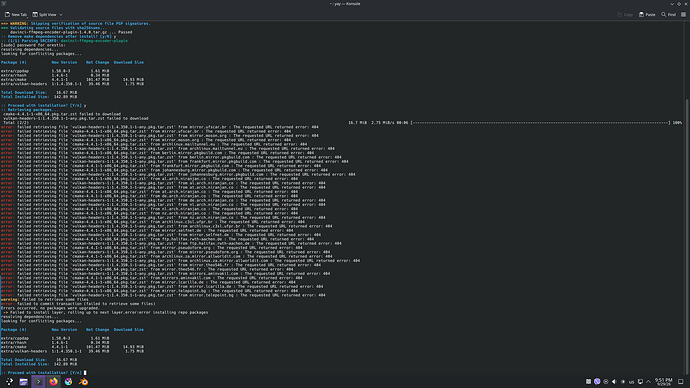Open the application launcher on the taskbar
Viewport: 690px width, 388px height.
pyautogui.click(x=9, y=382)
